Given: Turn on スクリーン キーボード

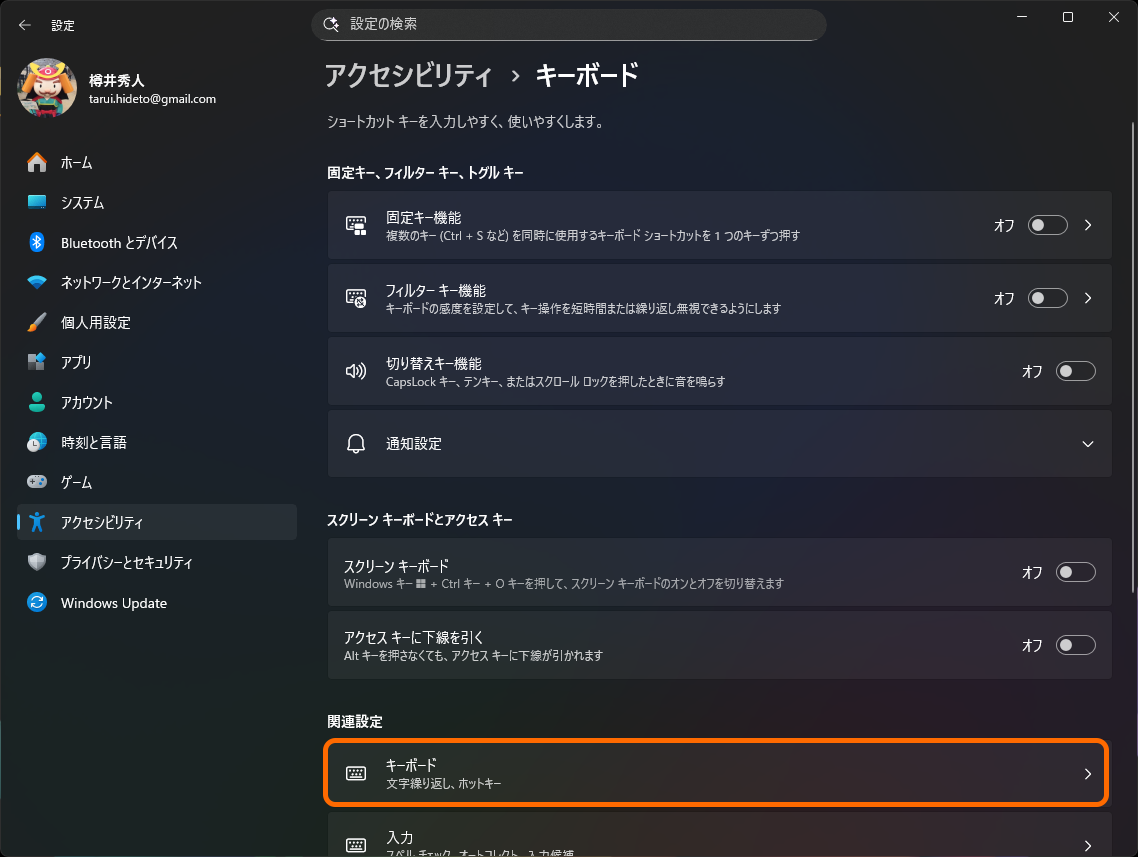Looking at the screenshot, I should [1075, 572].
